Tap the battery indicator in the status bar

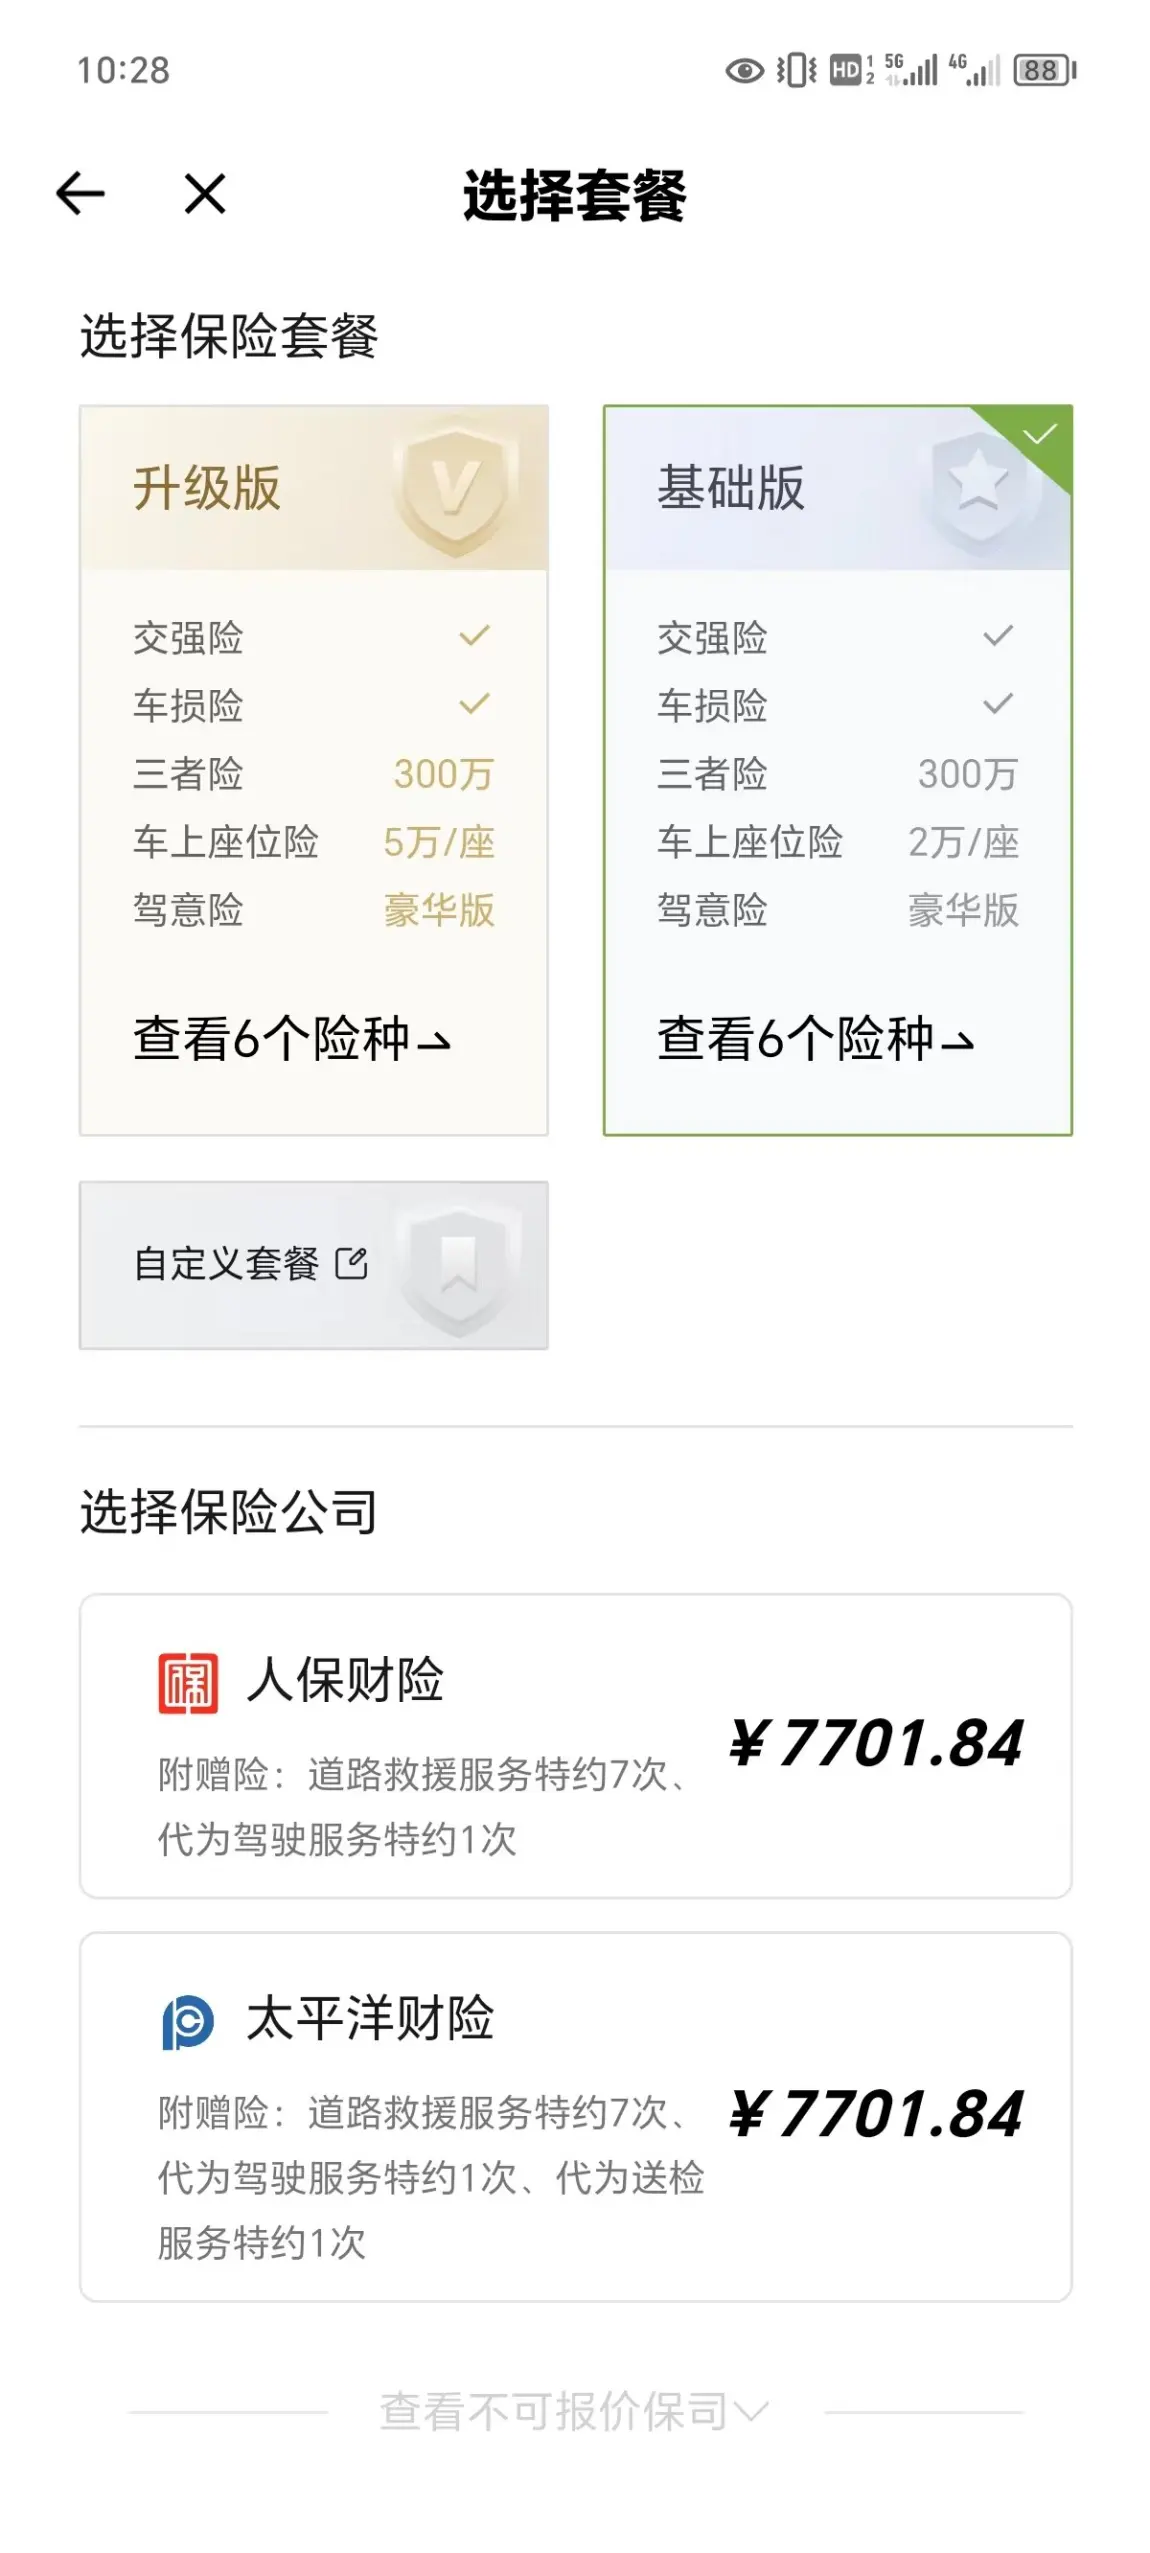pos(1044,70)
